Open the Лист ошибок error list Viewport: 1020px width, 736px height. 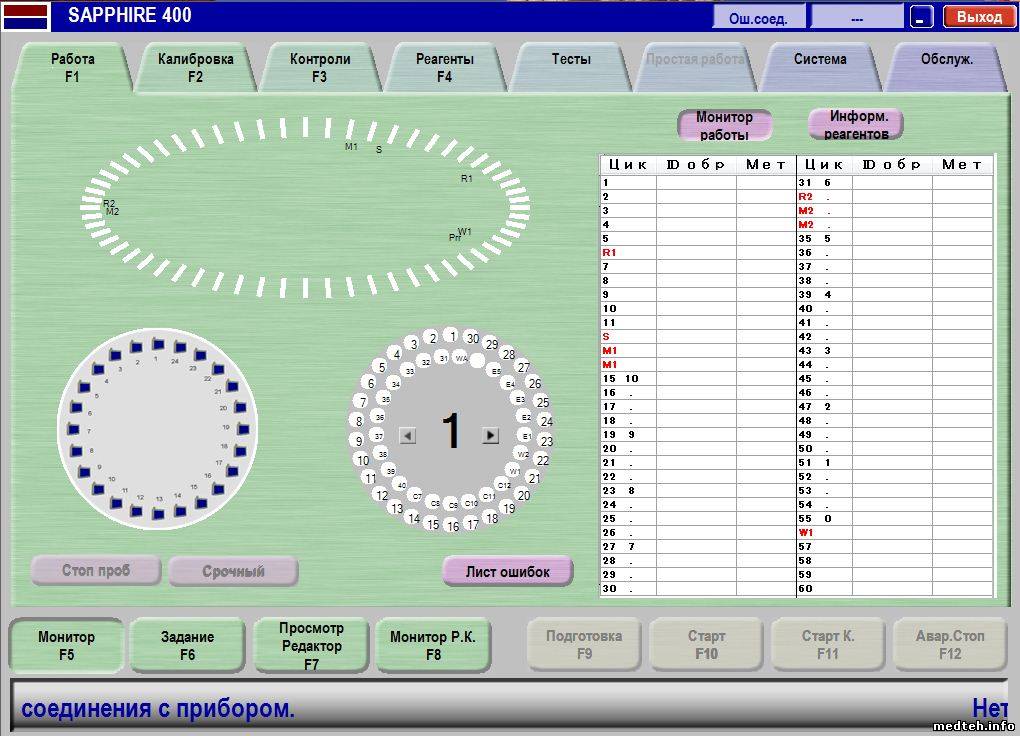point(507,572)
